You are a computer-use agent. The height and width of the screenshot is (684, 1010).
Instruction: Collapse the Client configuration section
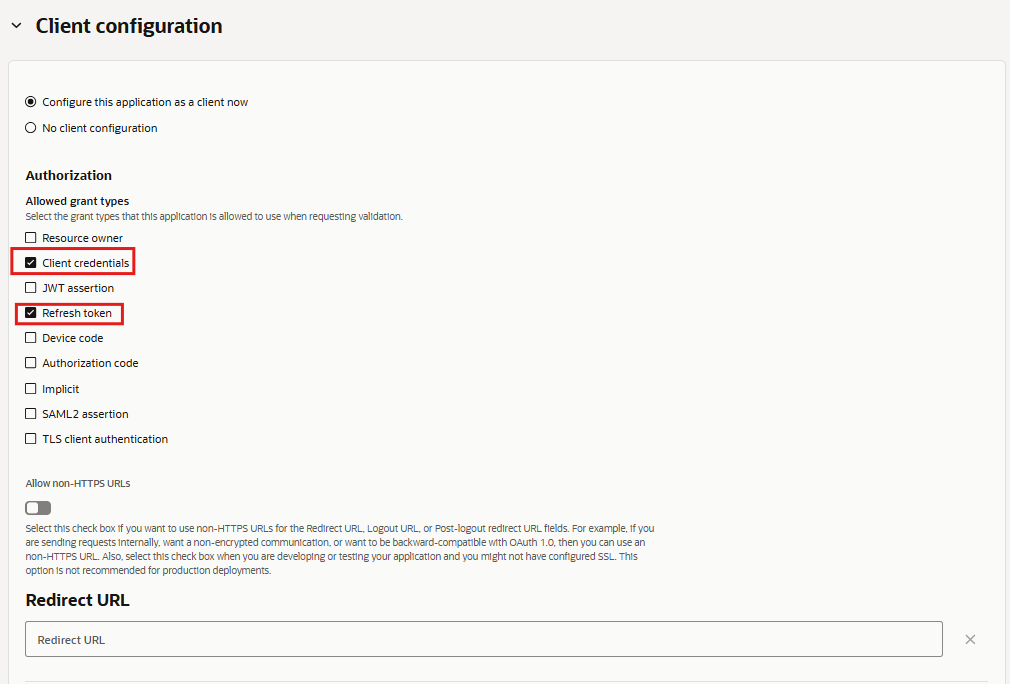click(16, 26)
